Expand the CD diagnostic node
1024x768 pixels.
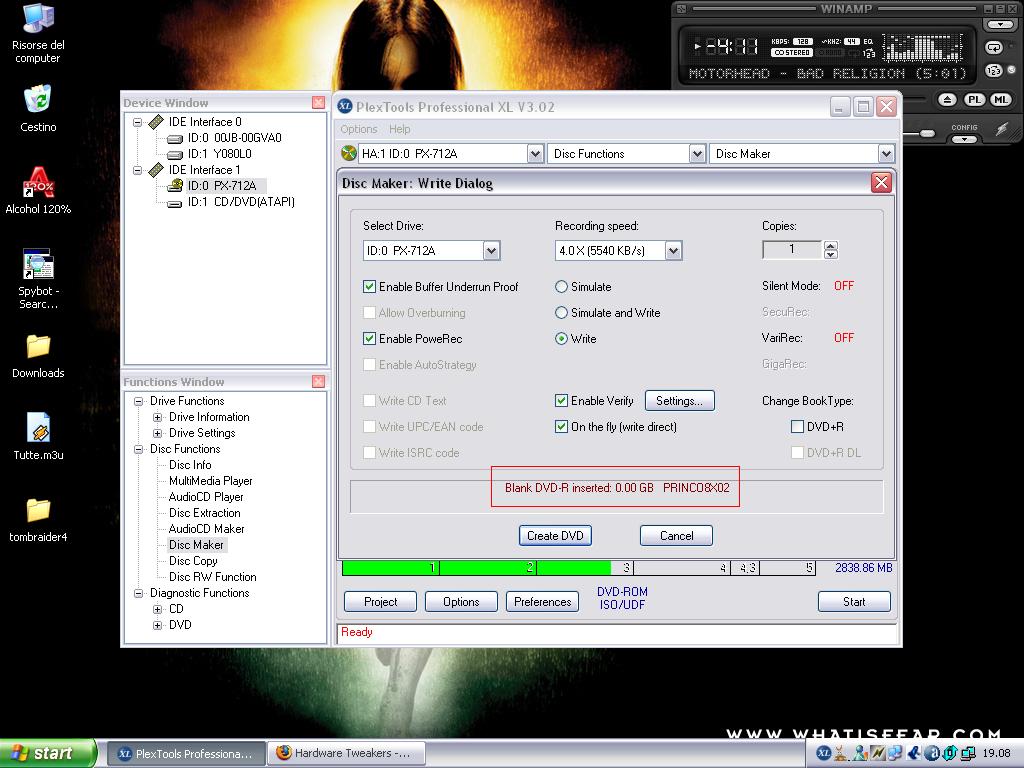click(x=157, y=609)
